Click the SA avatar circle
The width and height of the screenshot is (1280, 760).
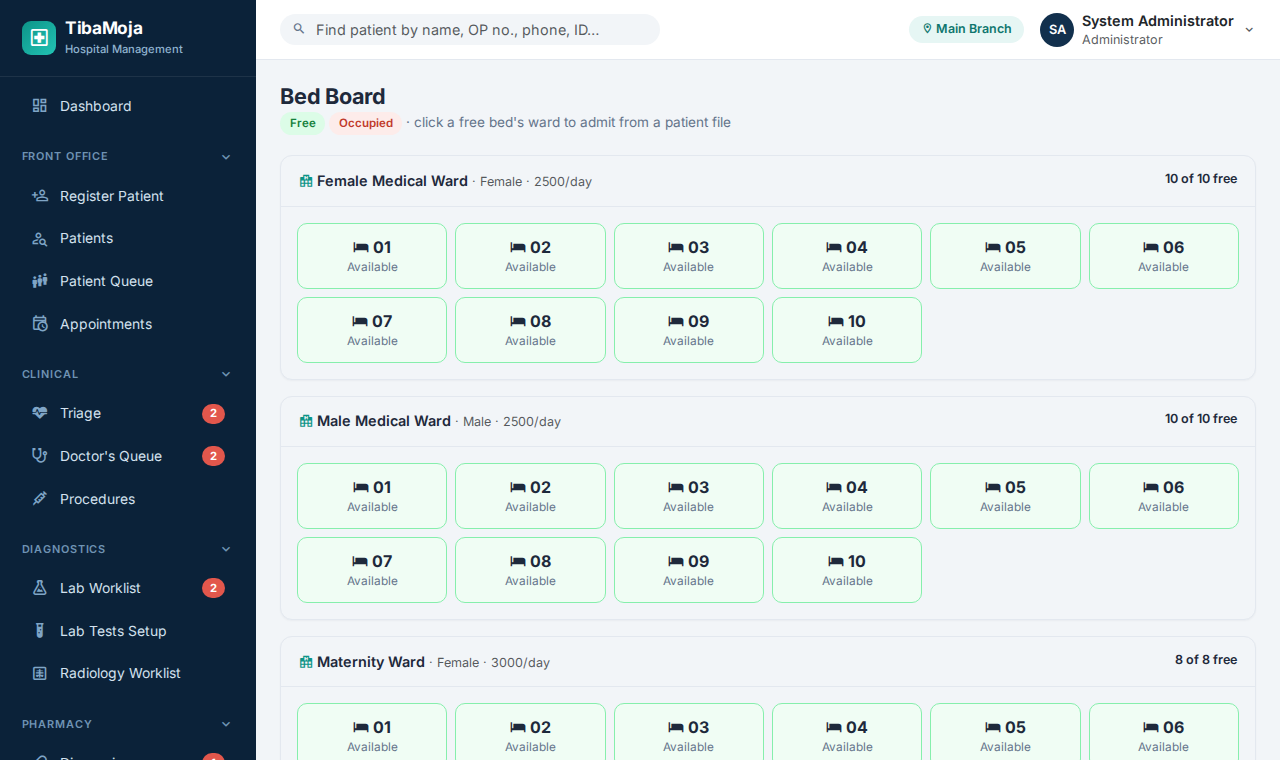[x=1057, y=30]
